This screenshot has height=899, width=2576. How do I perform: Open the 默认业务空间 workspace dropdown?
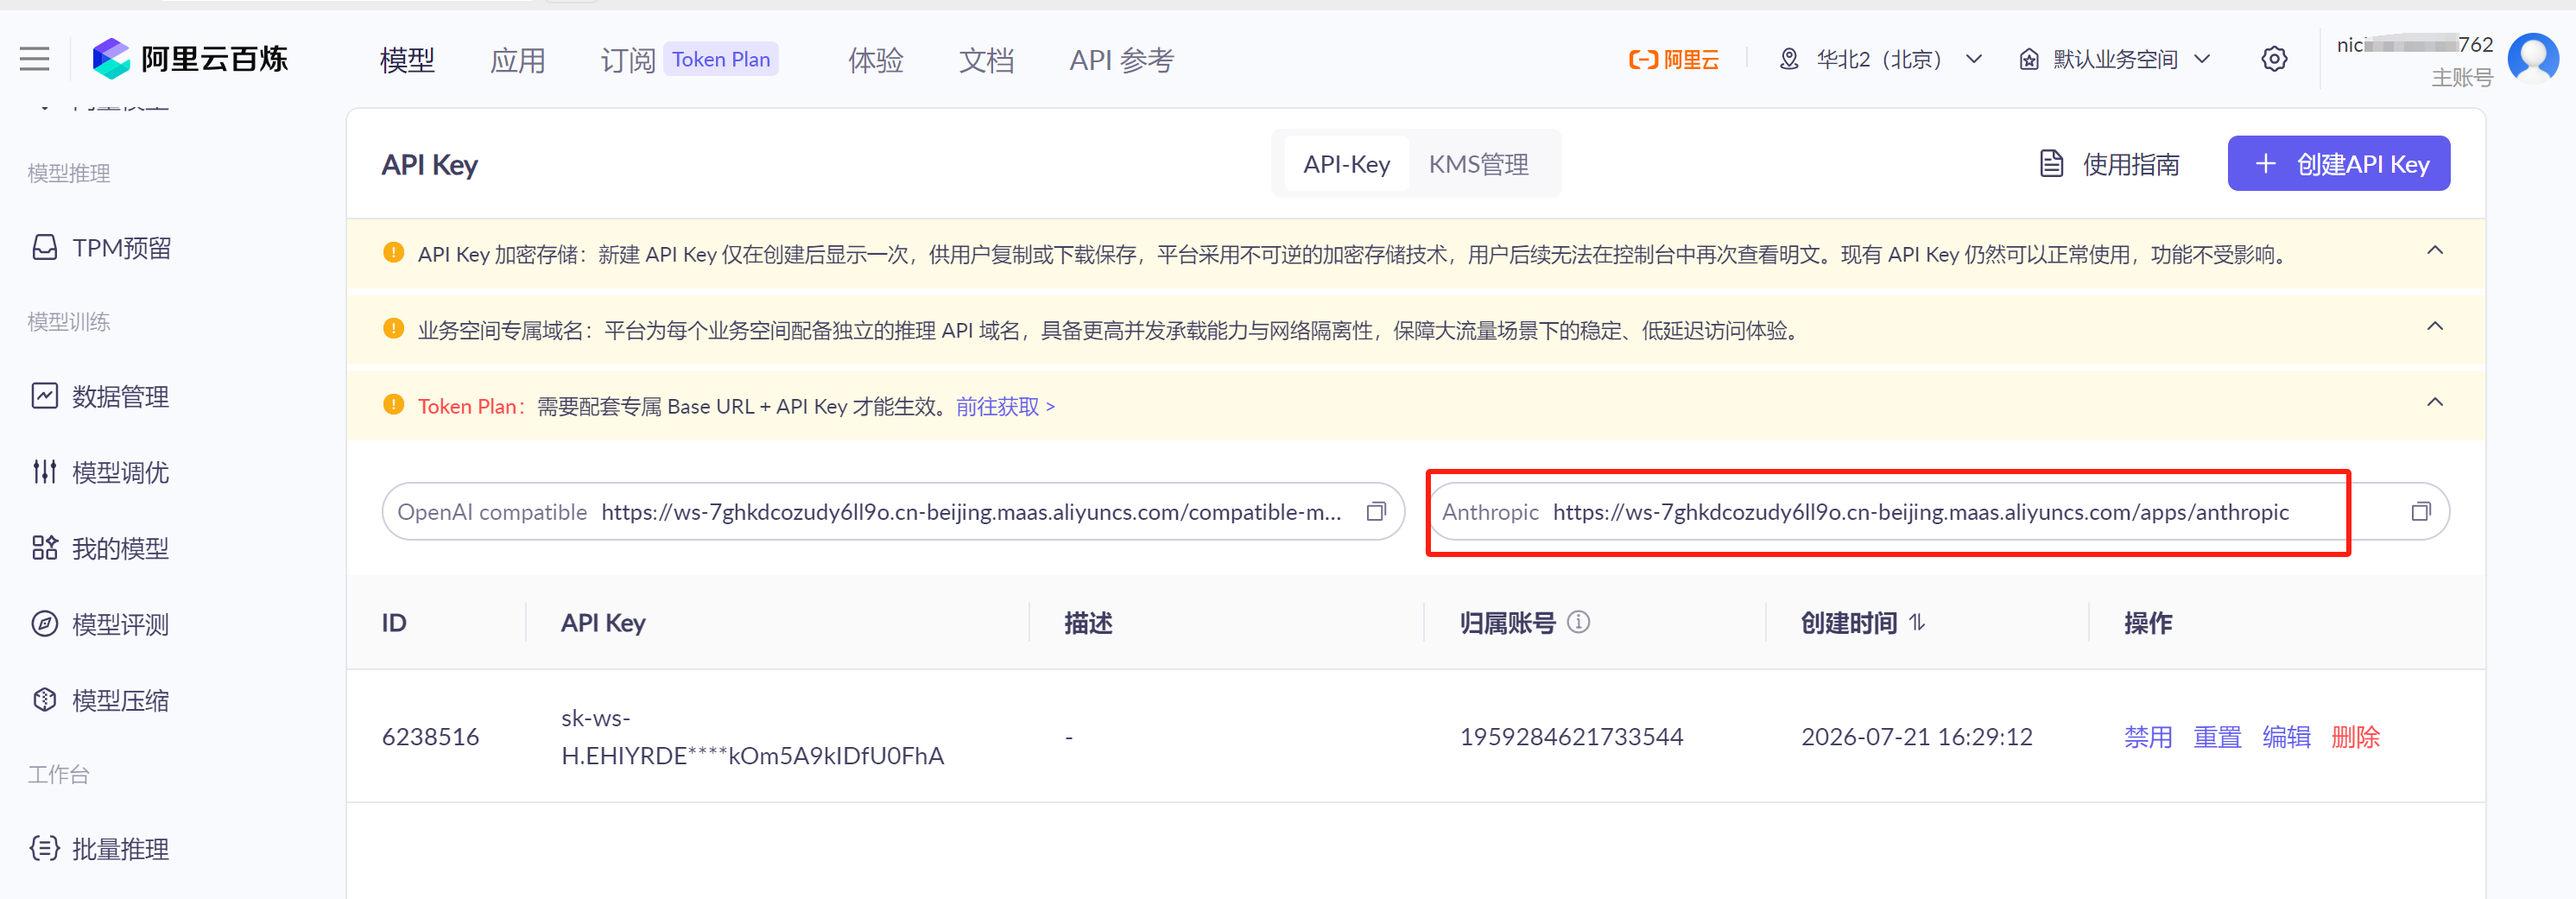point(2114,59)
